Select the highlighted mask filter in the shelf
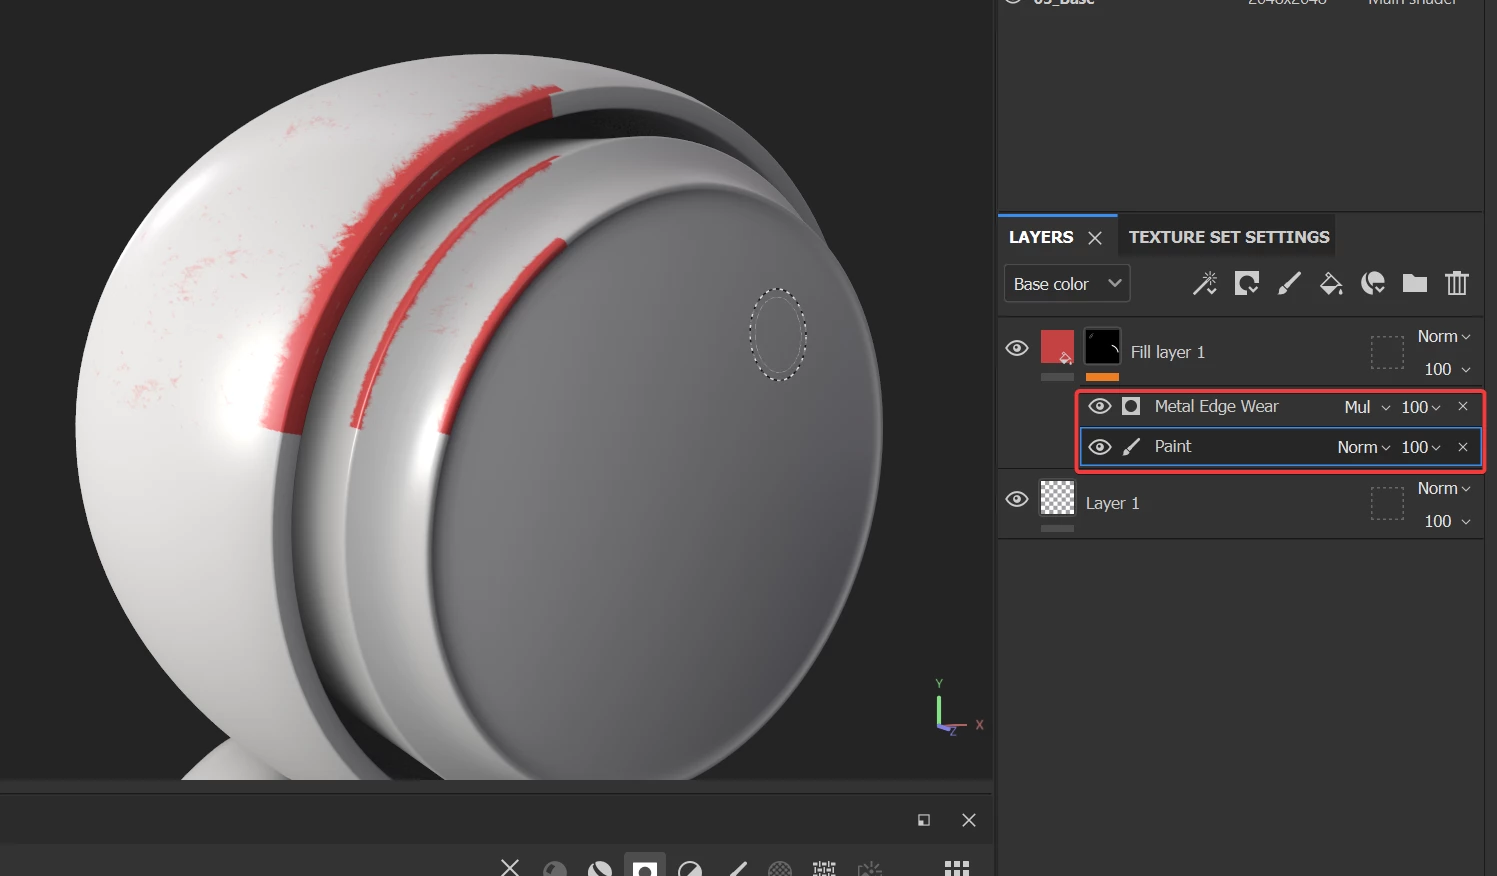Image resolution: width=1497 pixels, height=876 pixels. (645, 866)
